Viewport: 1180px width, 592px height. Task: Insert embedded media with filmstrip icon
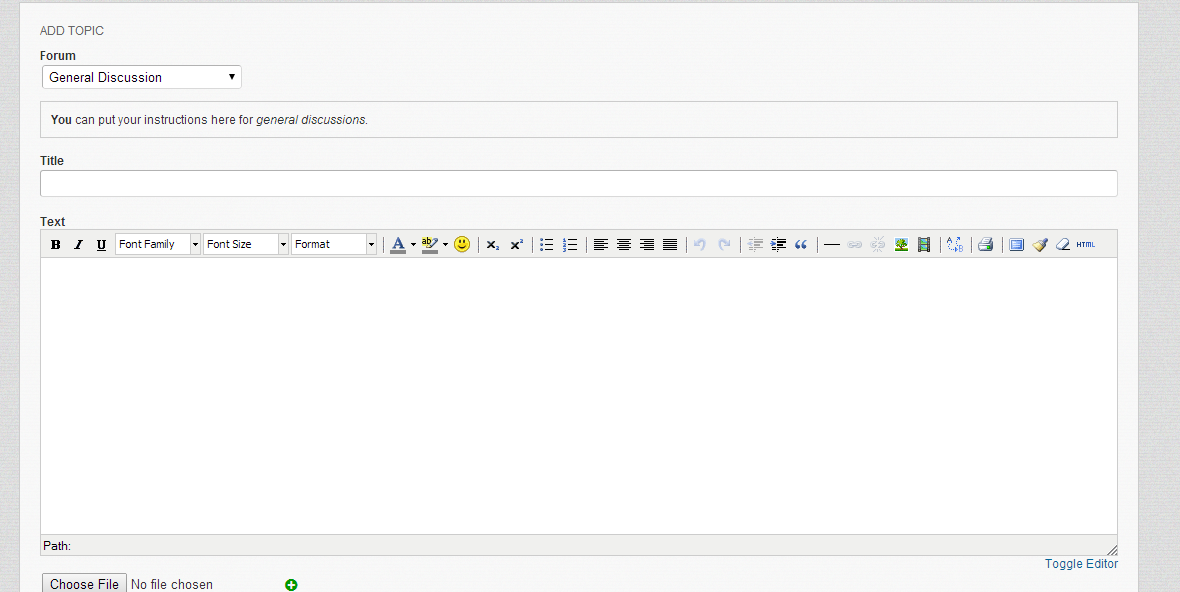[924, 245]
